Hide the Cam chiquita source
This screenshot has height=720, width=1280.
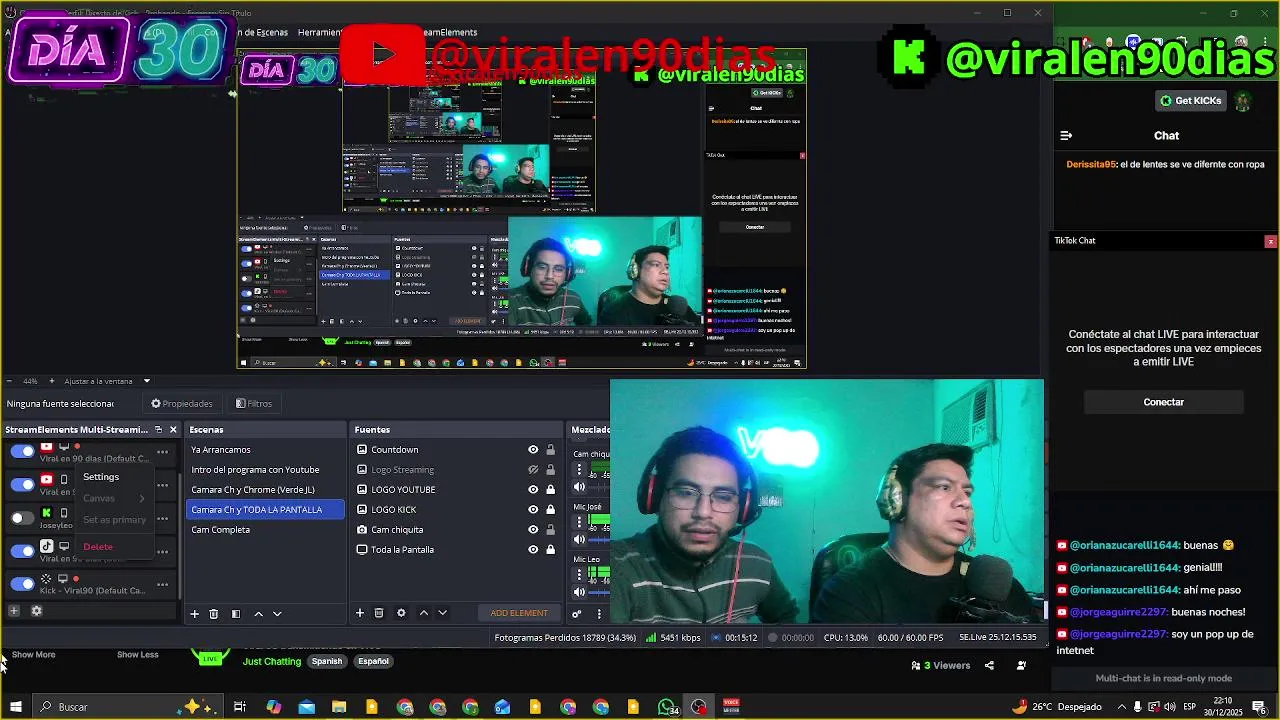(x=533, y=530)
